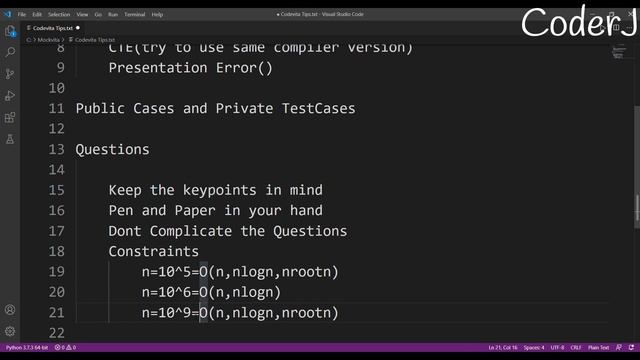Viewport: 640px width, 360px height.
Task: Click the Mockvita breadcrumb folder
Action: click(49, 40)
